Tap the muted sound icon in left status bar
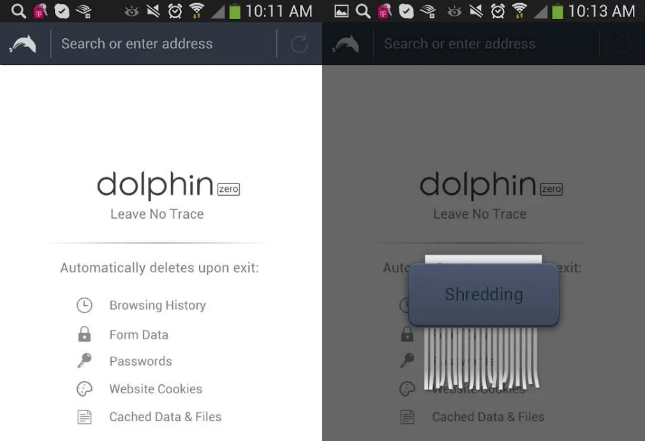 [x=153, y=11]
